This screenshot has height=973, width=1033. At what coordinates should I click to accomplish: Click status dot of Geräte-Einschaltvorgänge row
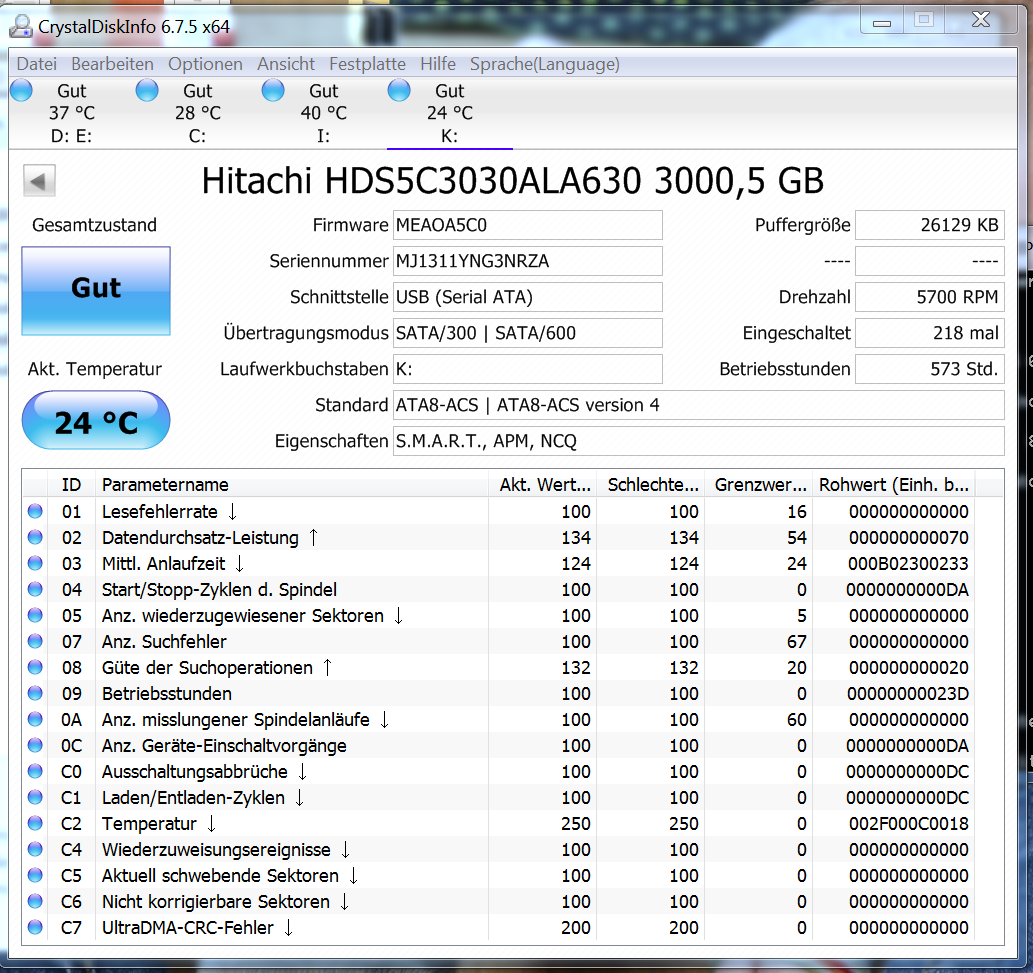click(35, 745)
